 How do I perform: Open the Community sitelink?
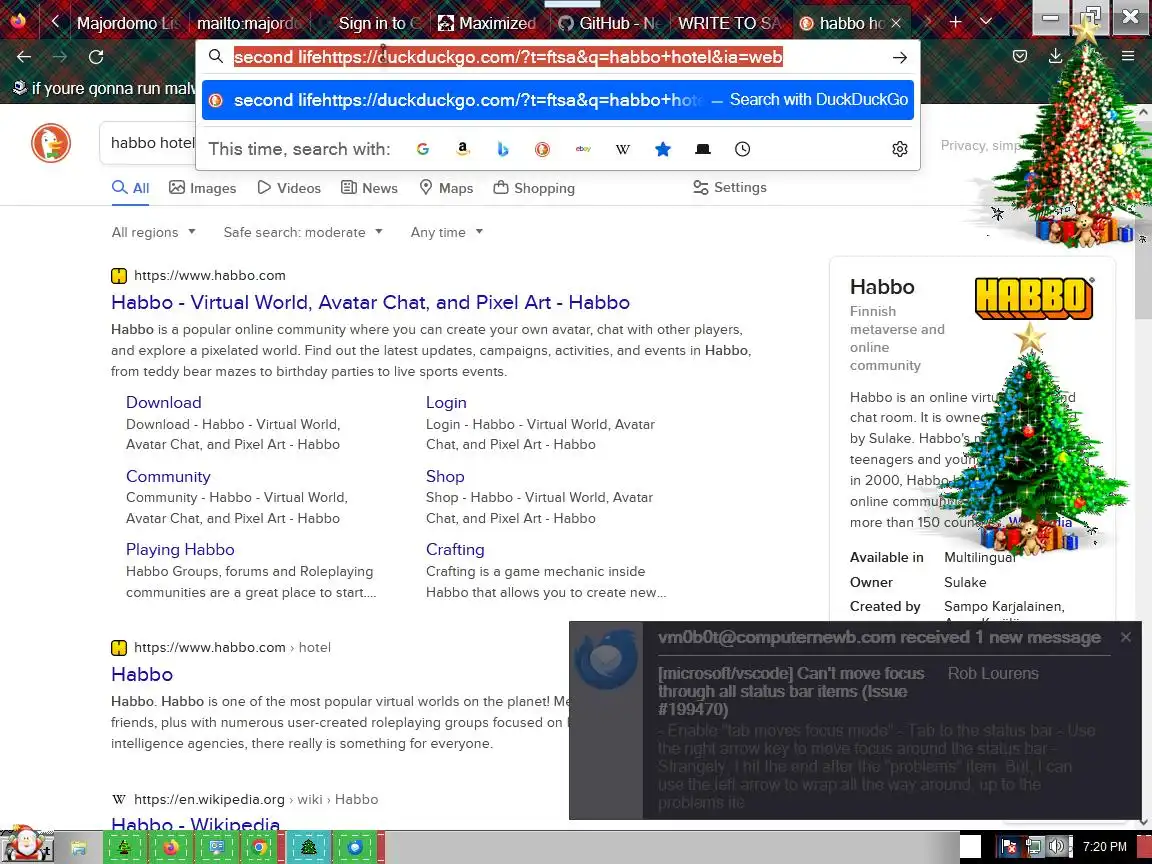click(168, 476)
